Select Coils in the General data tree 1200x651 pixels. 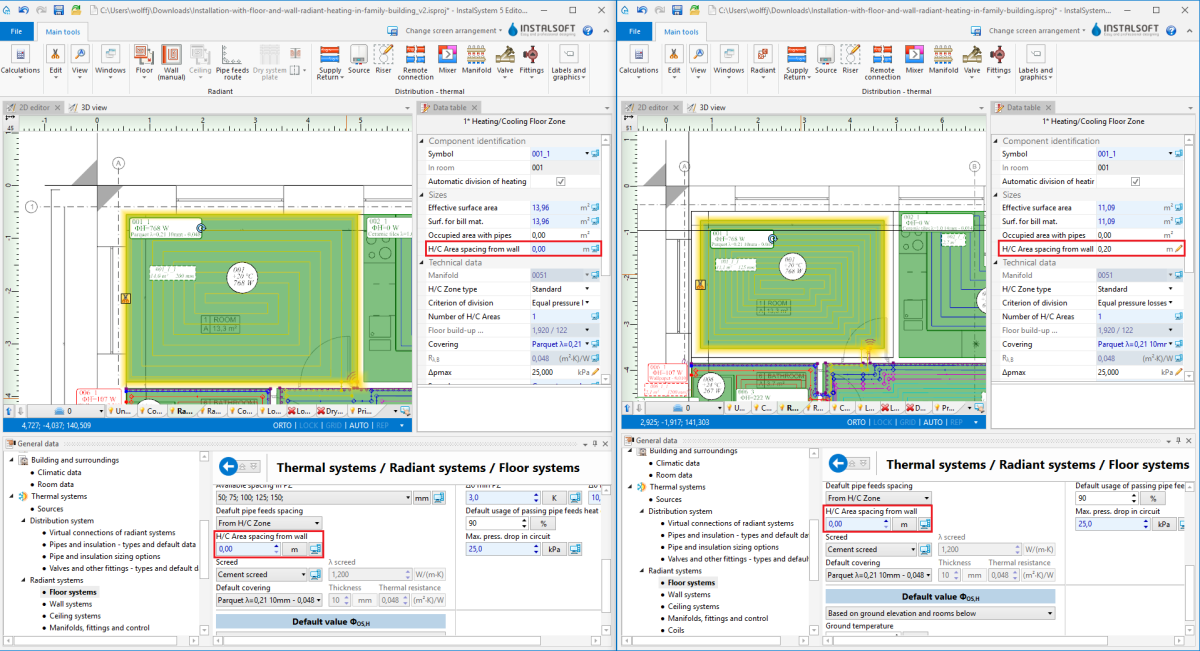[679, 630]
